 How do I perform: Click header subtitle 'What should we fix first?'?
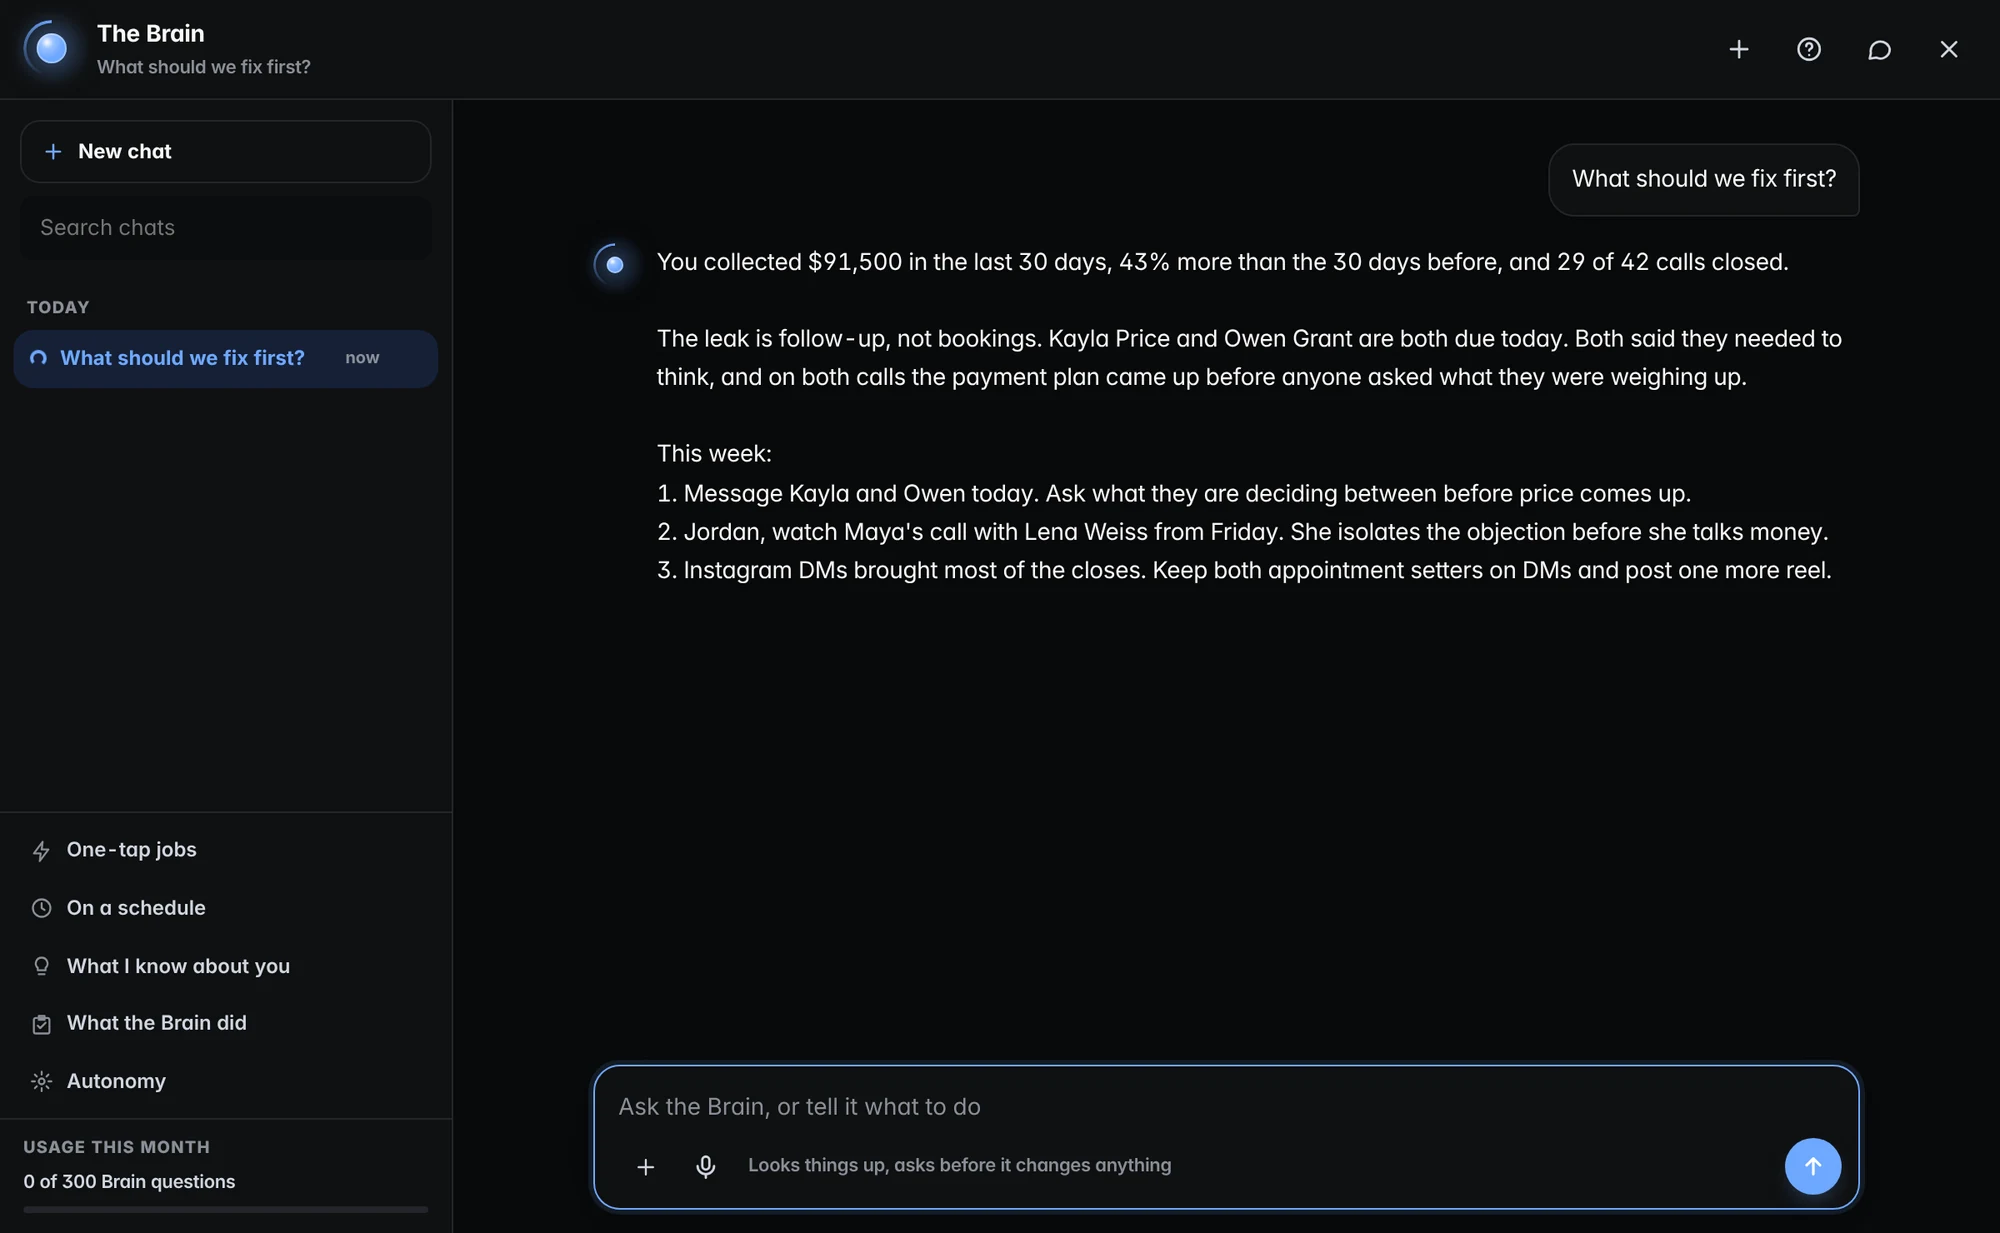(203, 67)
